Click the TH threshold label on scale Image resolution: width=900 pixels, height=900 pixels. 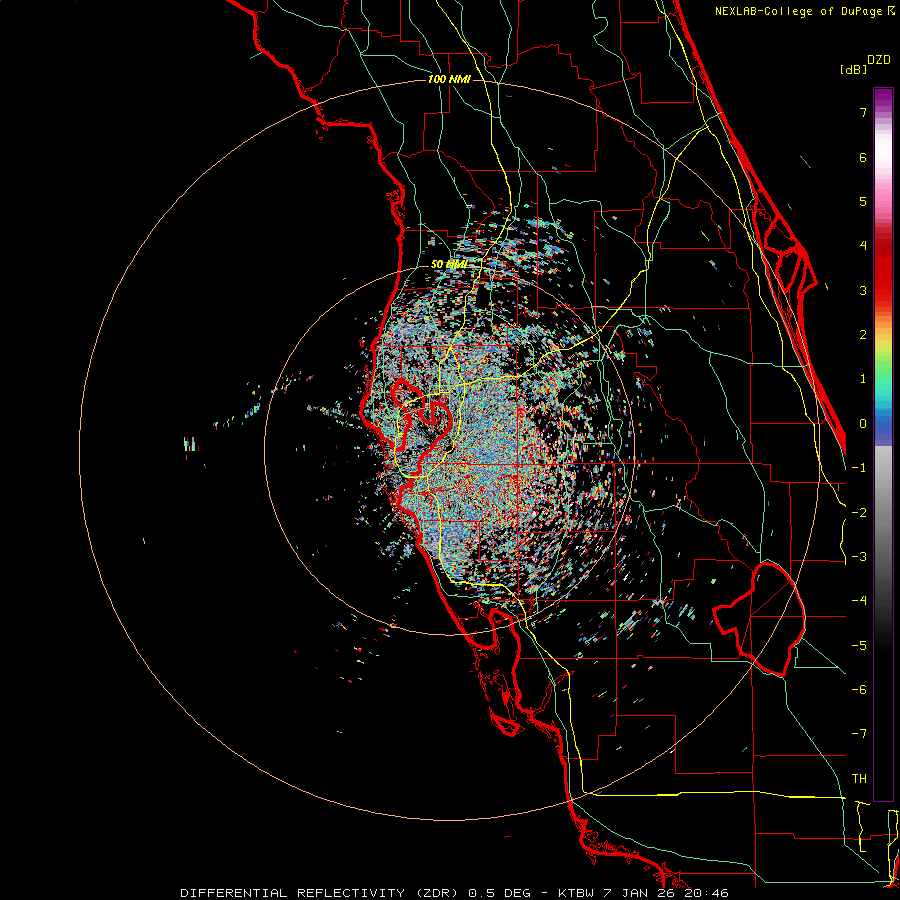point(859,779)
